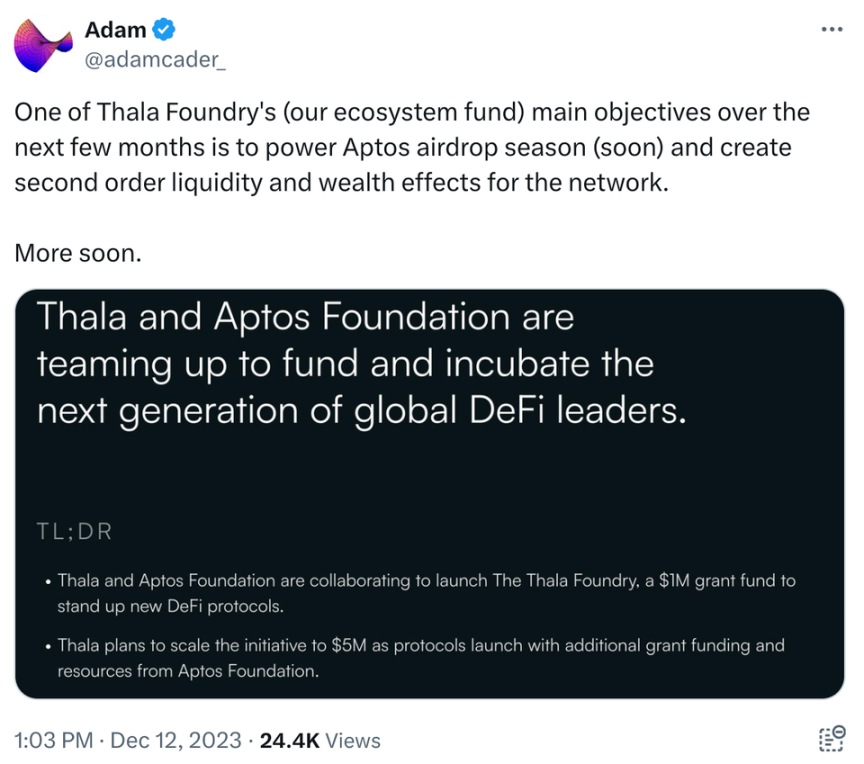Open the @adamcader_ handle link
The height and width of the screenshot is (764, 864).
pos(155,59)
